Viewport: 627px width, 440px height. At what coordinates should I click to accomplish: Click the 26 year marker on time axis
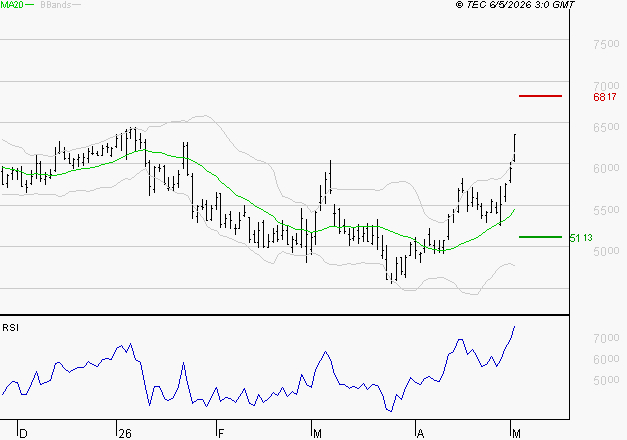125,434
